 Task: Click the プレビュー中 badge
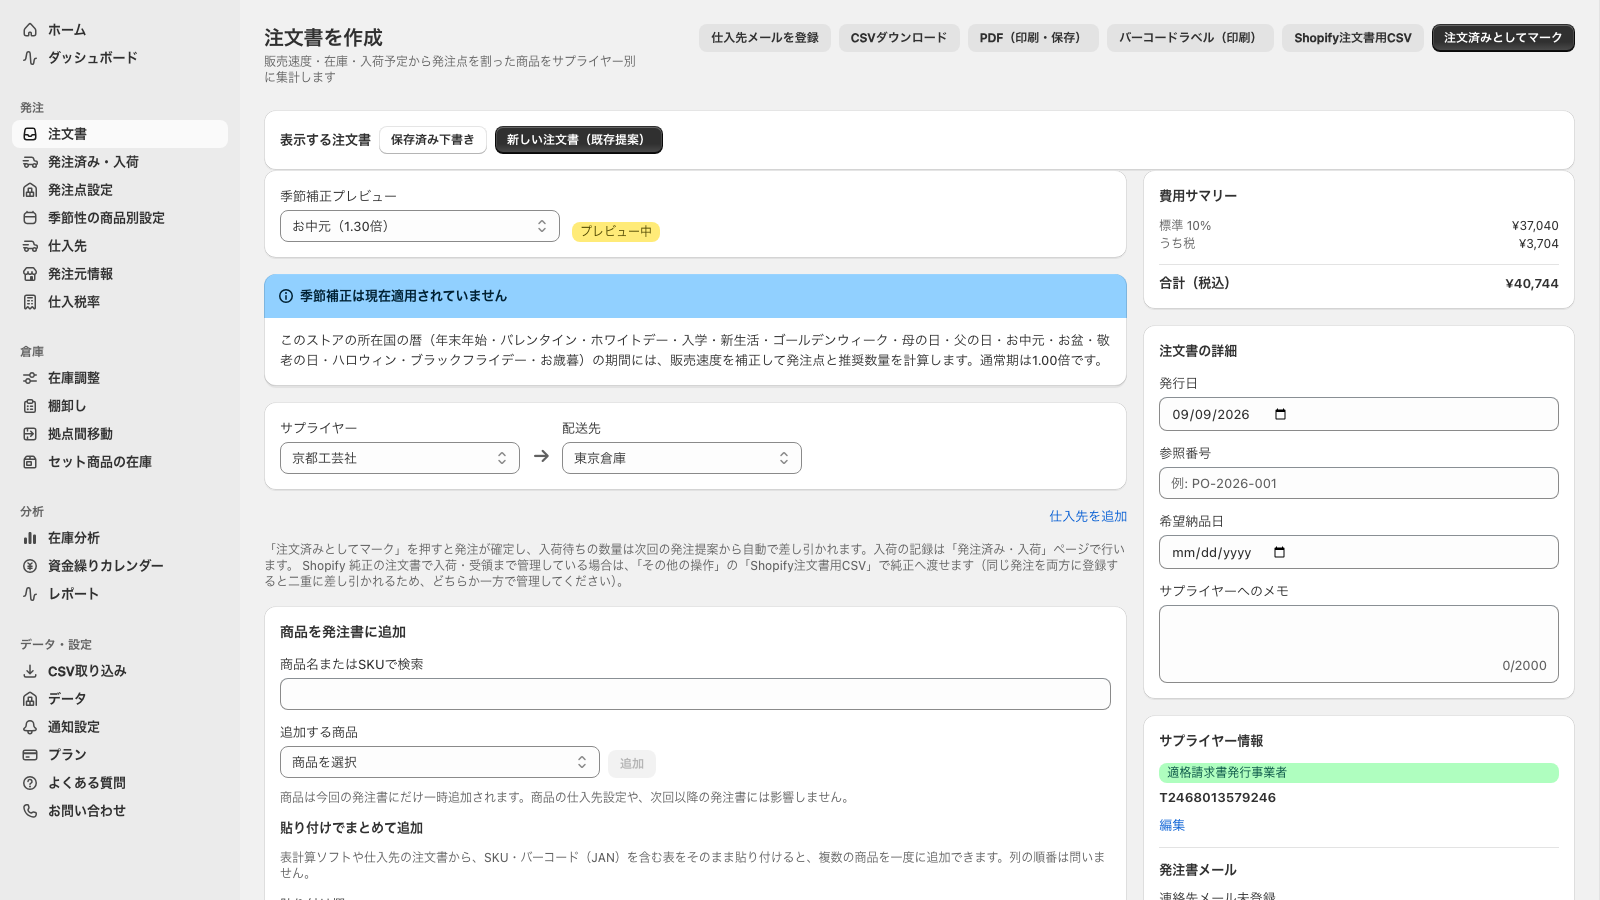tap(616, 231)
